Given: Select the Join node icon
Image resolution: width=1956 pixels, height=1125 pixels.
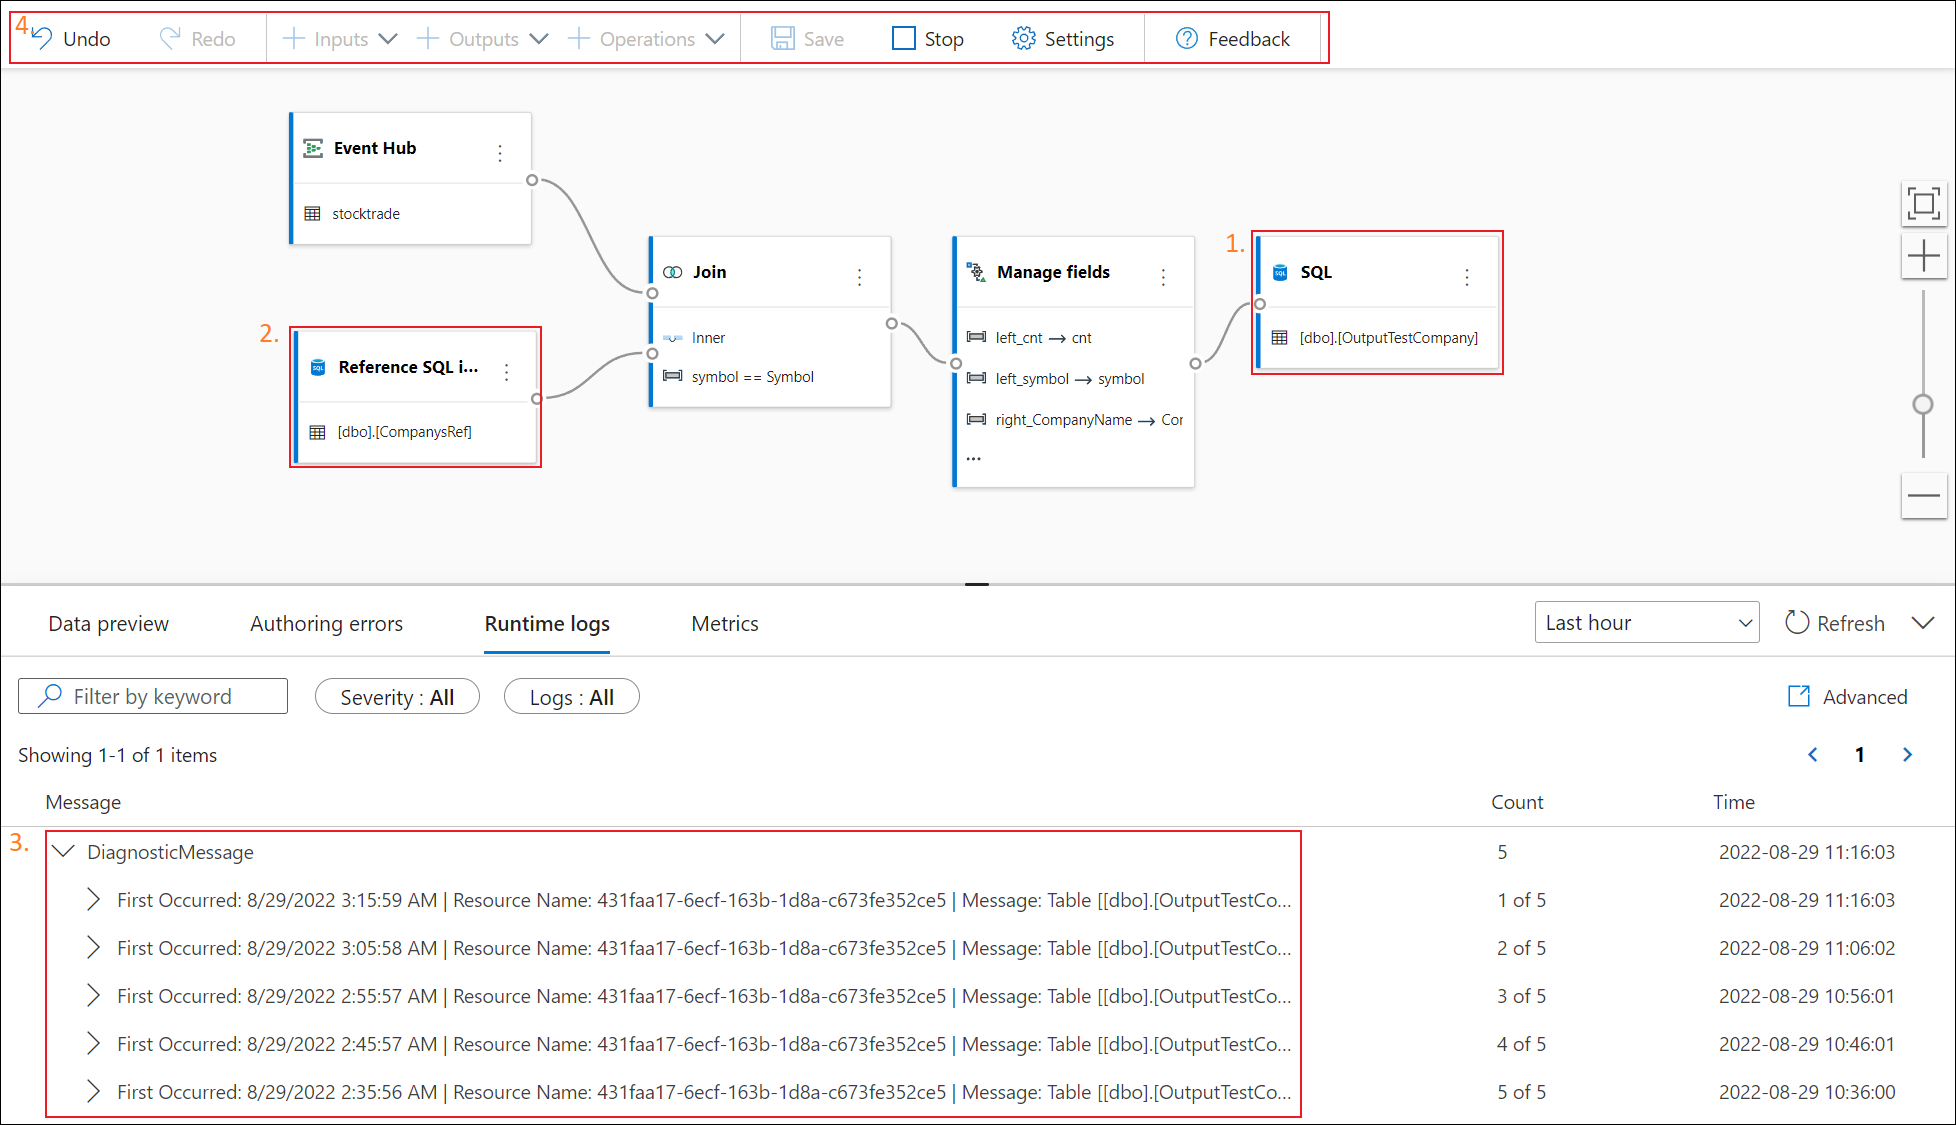Looking at the screenshot, I should [673, 272].
